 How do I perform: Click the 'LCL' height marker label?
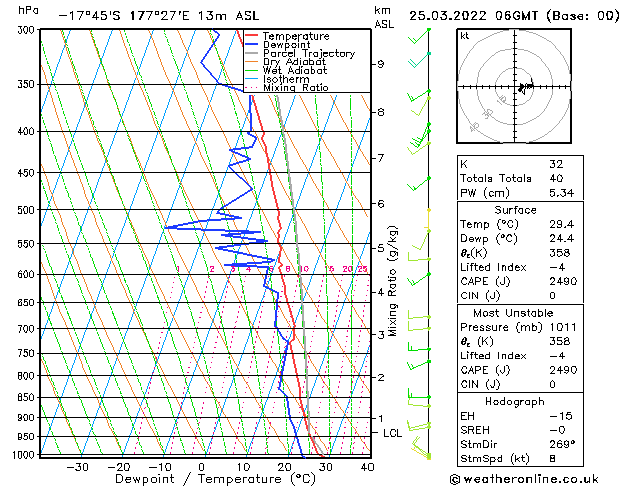392,433
